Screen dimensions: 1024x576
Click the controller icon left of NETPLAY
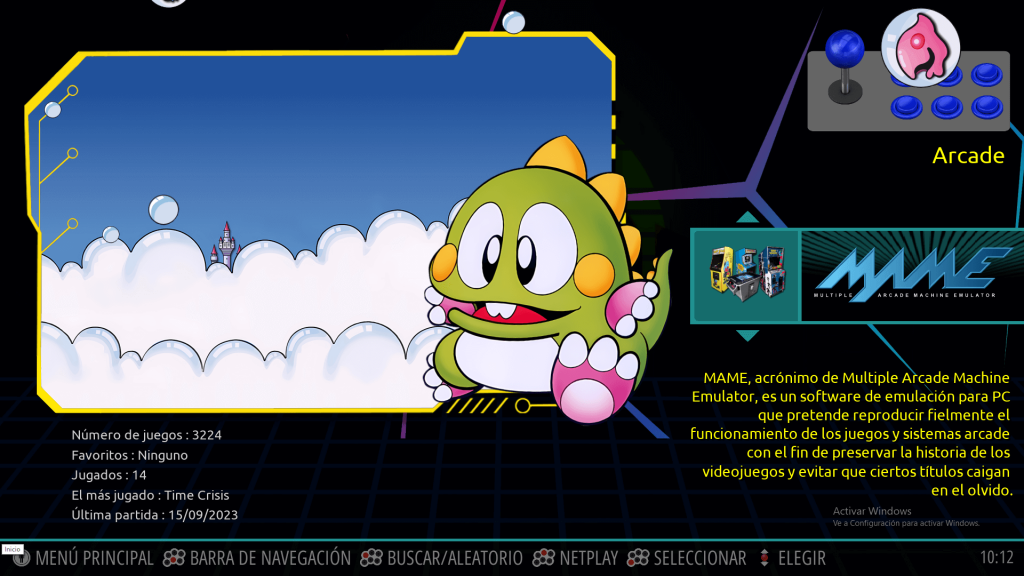(x=543, y=558)
